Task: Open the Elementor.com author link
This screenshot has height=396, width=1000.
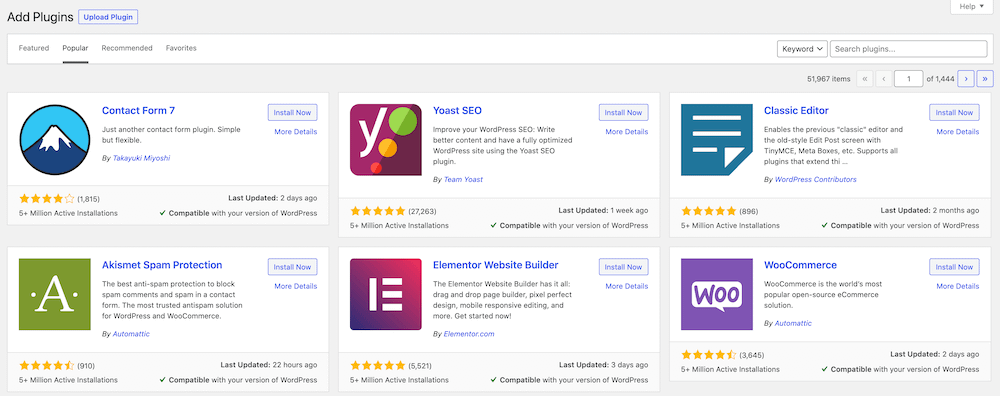Action: pos(469,334)
